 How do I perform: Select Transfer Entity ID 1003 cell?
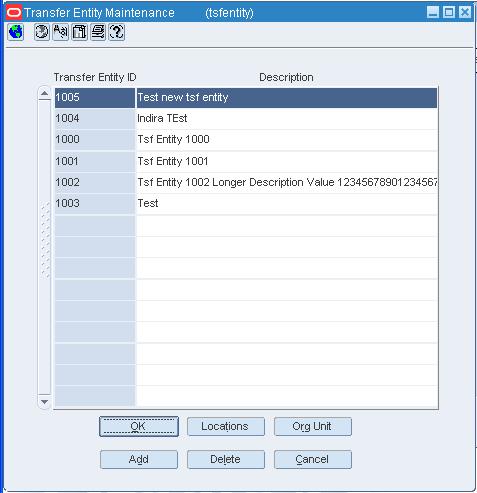[95, 204]
